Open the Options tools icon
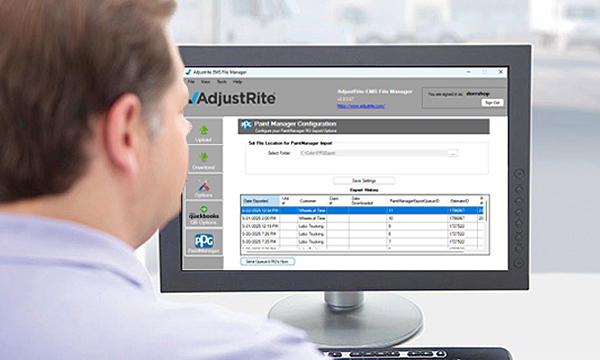Viewport: 600px width, 360px height. [x=204, y=186]
